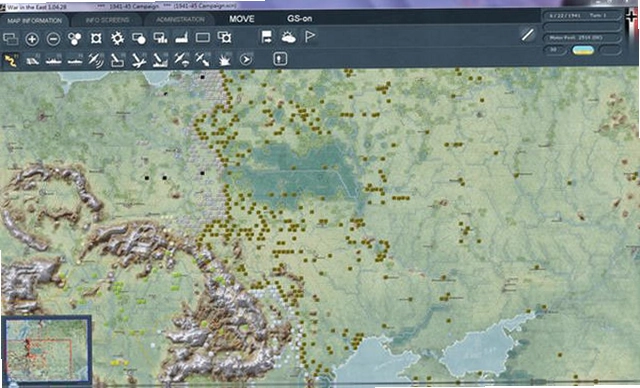
Task: Click the overlapping rectangles icon in top toolbar
Action: (x=11, y=39)
